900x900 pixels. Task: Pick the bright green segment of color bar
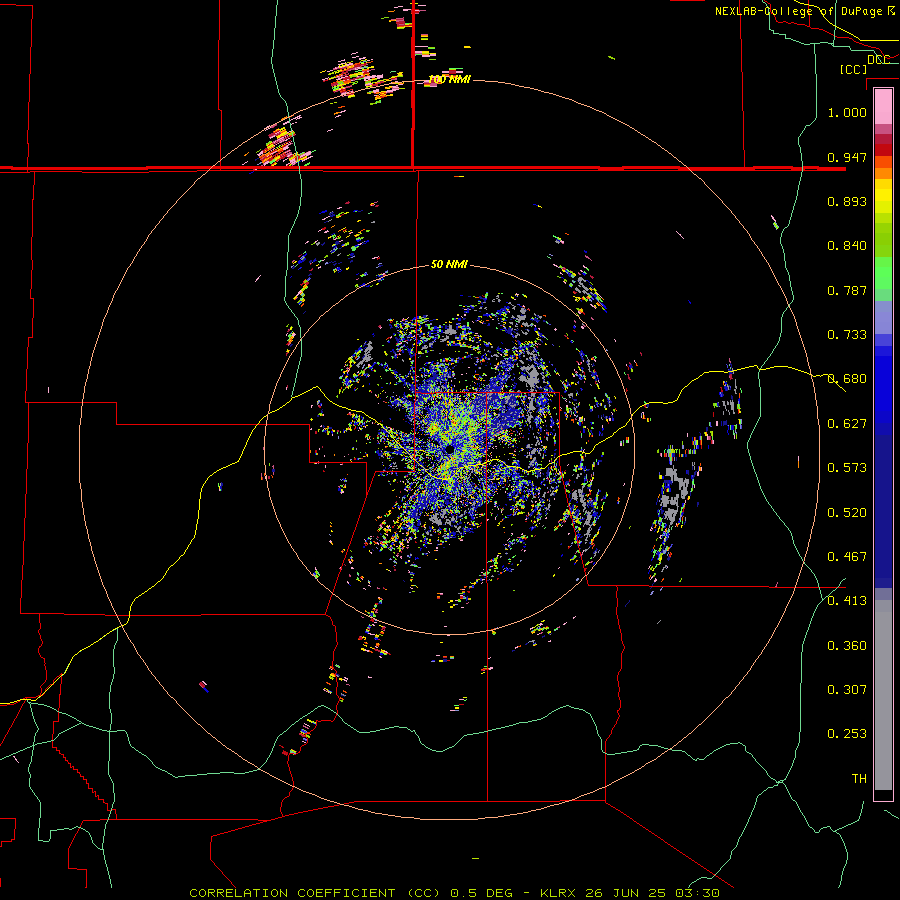click(x=883, y=273)
